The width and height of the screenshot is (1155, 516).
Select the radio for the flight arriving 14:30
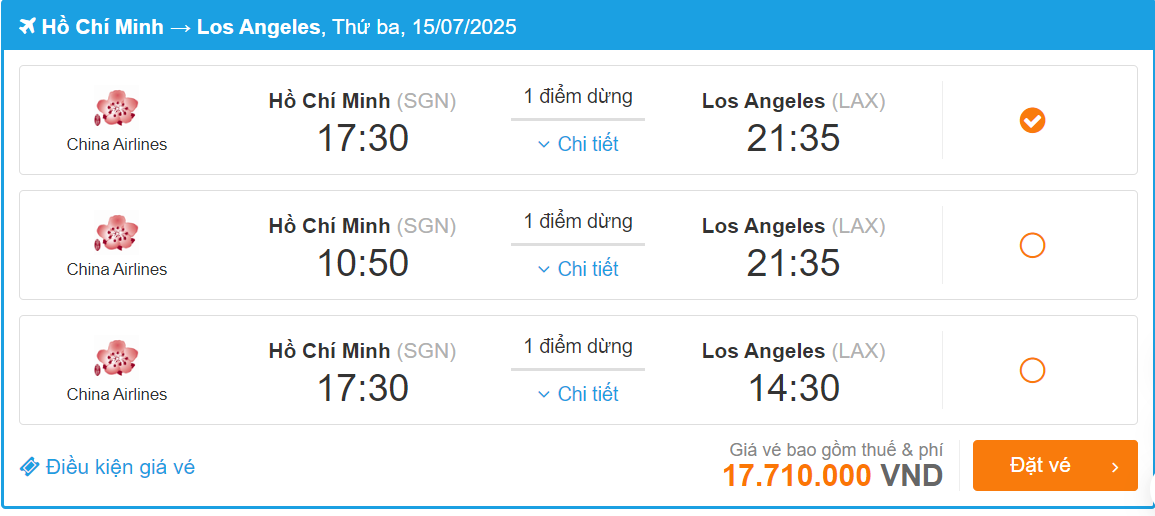(1032, 370)
